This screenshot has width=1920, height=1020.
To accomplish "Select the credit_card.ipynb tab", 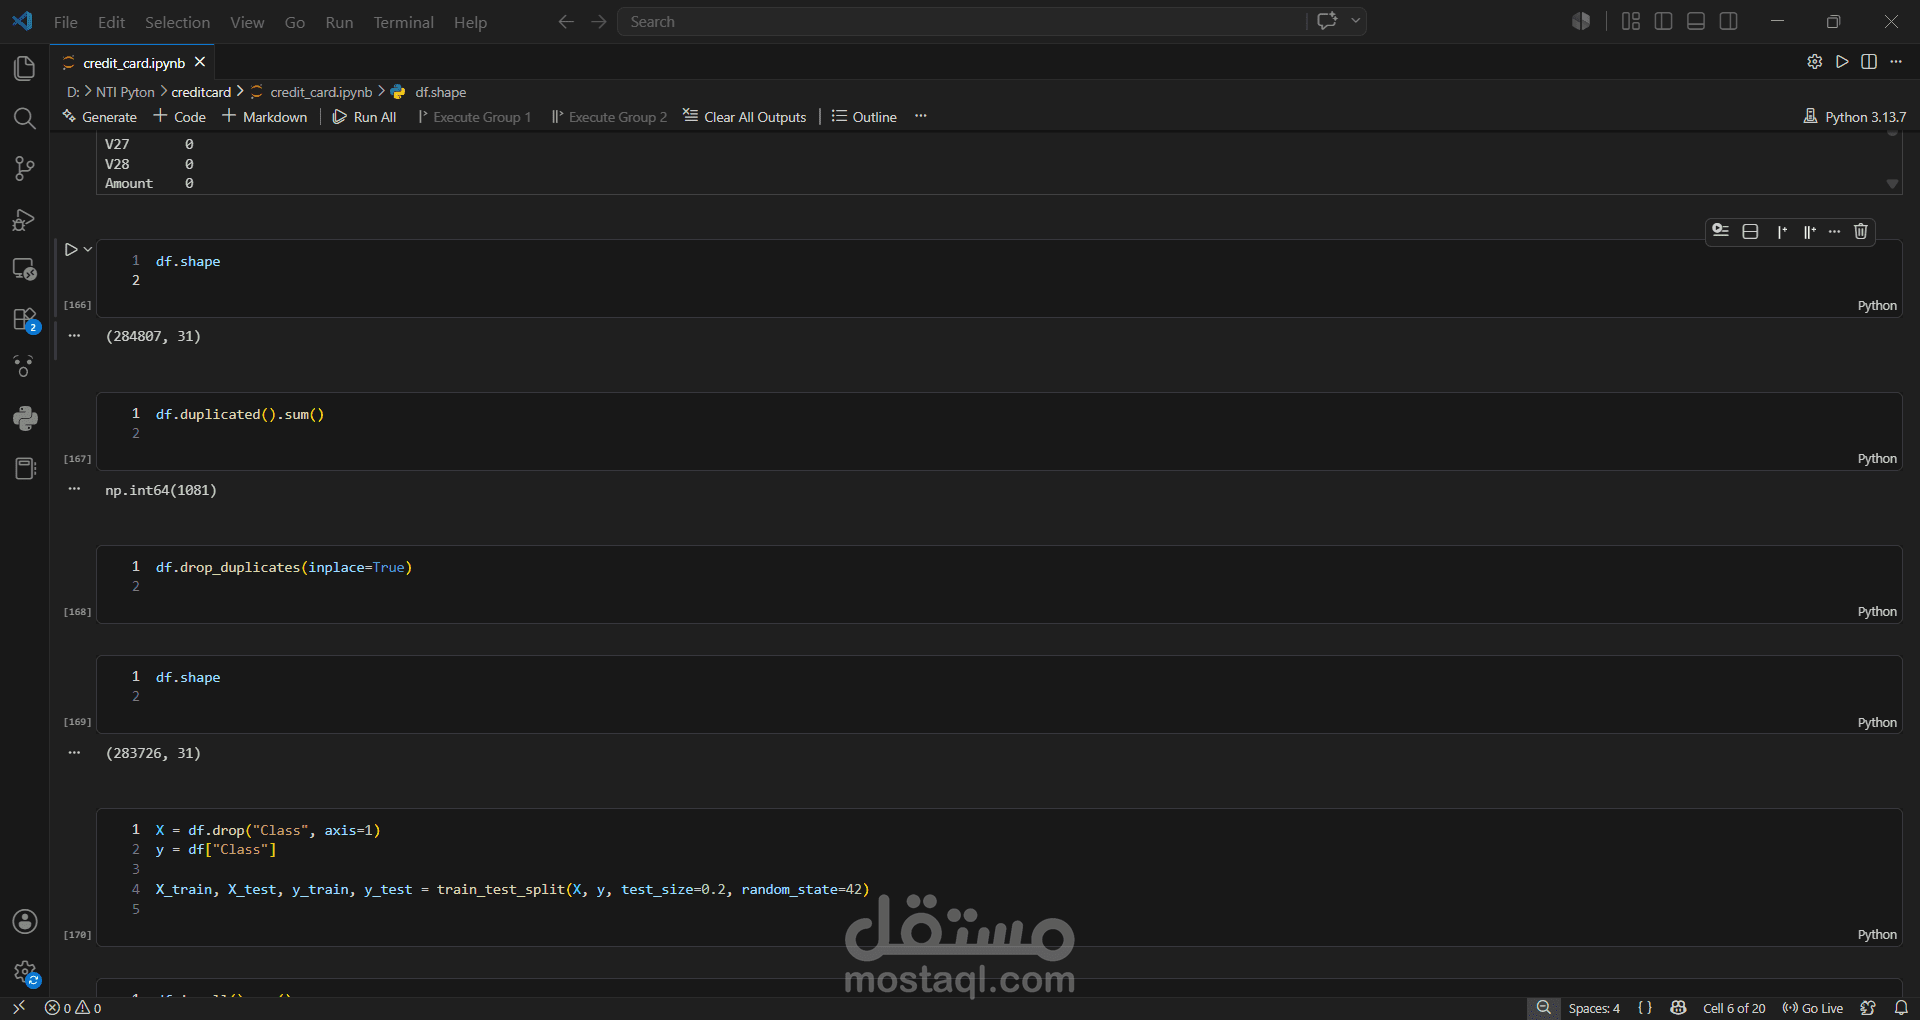I will [x=134, y=63].
